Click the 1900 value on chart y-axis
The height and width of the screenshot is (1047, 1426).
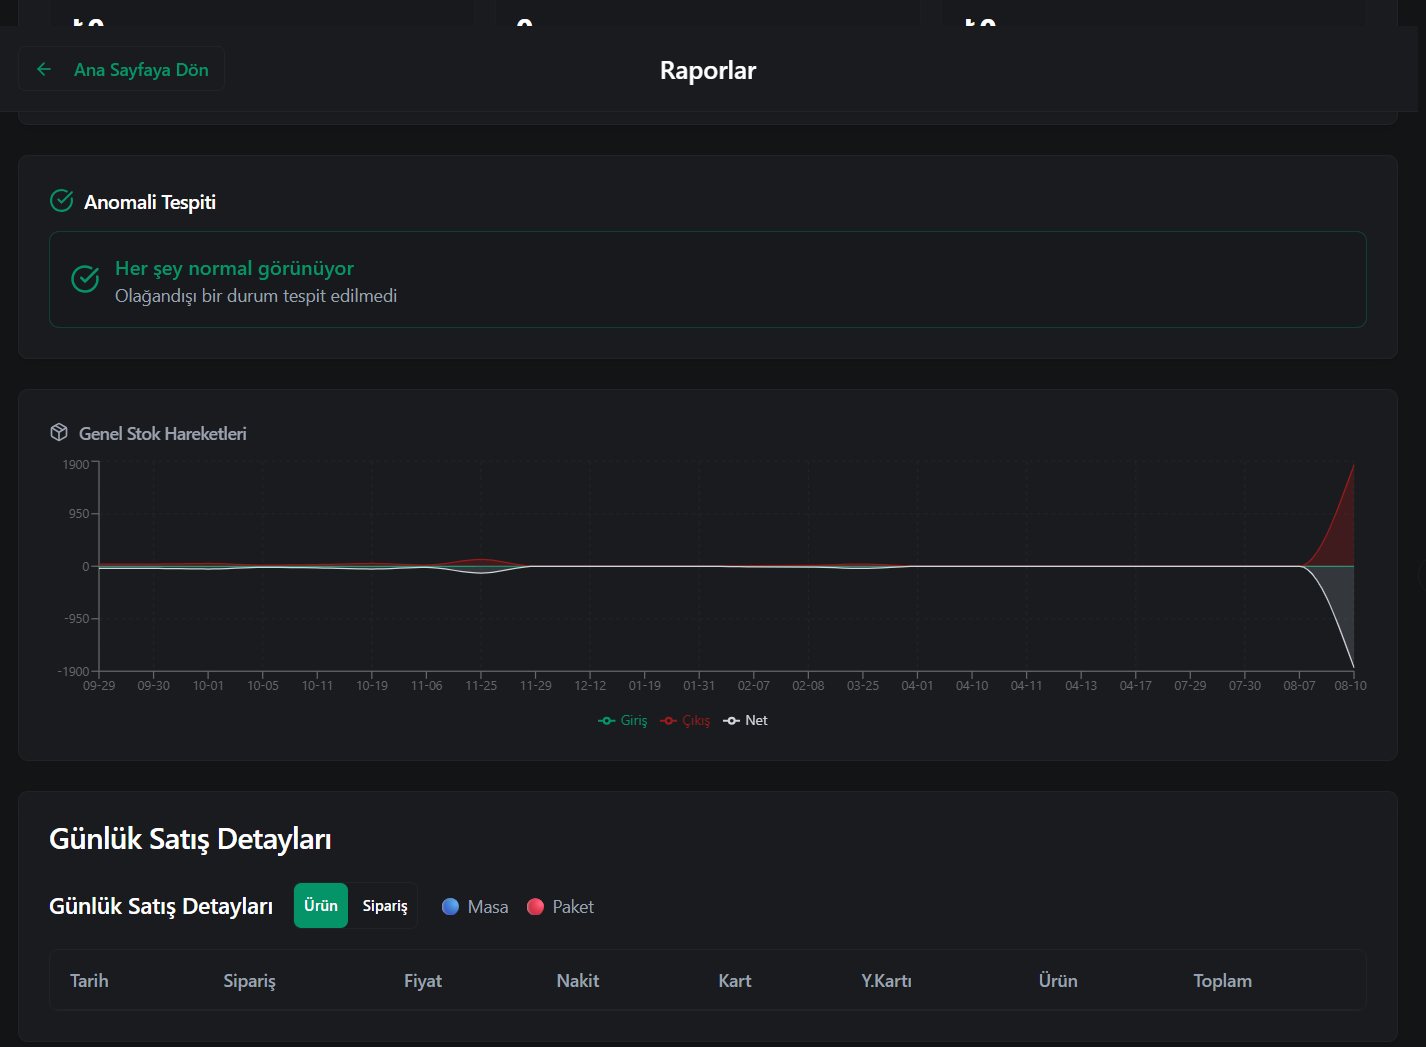pos(76,464)
